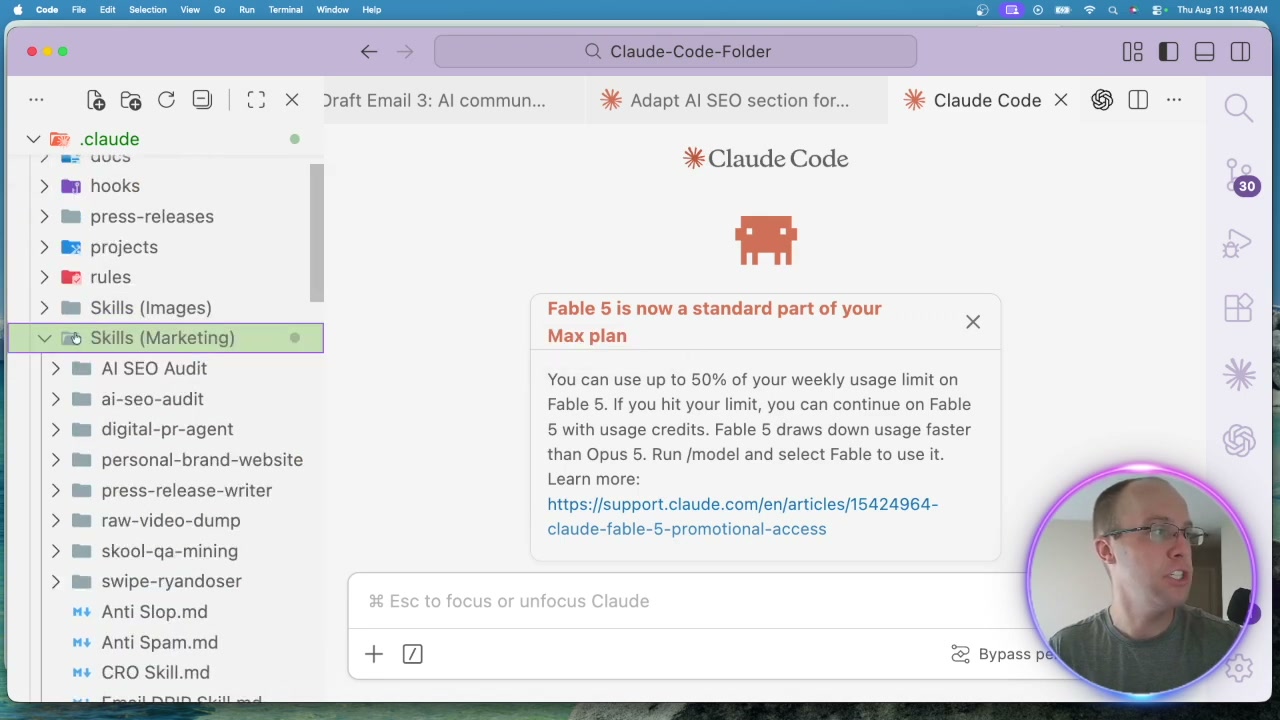The width and height of the screenshot is (1280, 720).
Task: Expand the Skills (Images) folder
Action: (x=44, y=308)
